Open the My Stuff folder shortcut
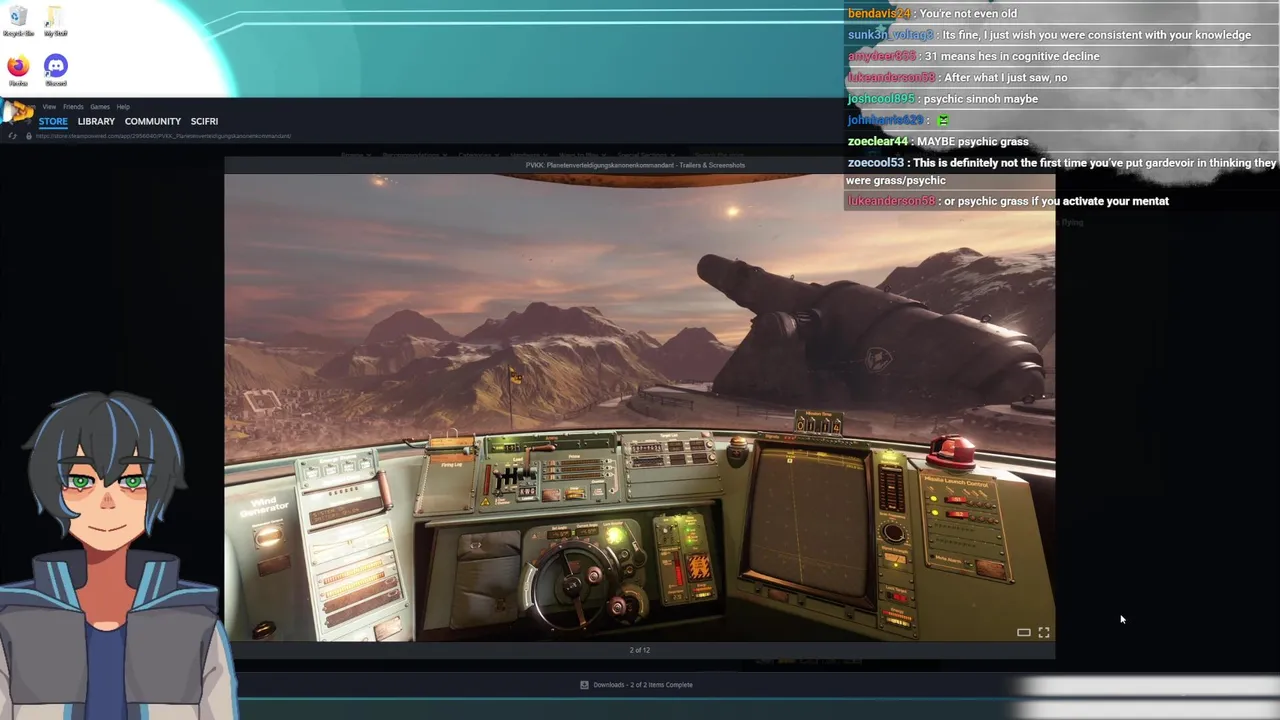1280x720 pixels. pos(55,22)
